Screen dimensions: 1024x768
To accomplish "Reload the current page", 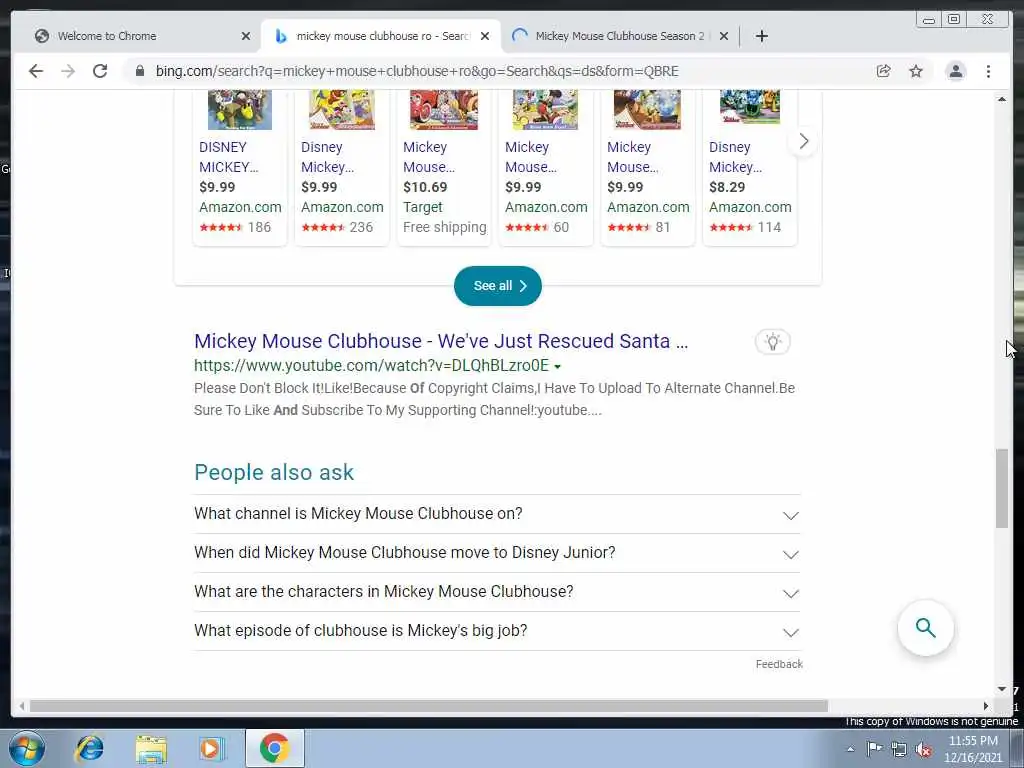I will (100, 71).
